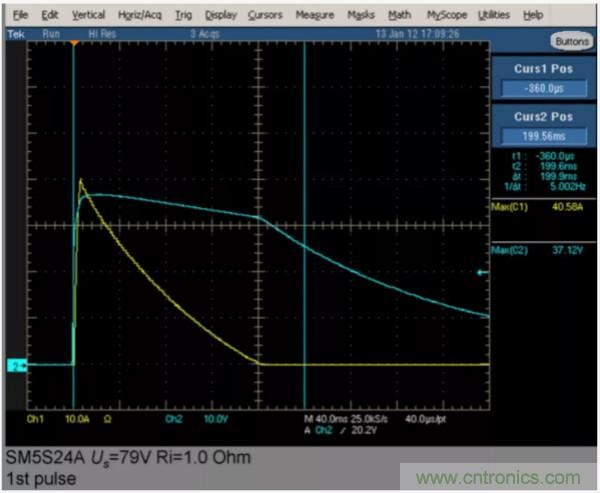Open the File menu
Viewport: 600px width, 493px height.
[21, 16]
